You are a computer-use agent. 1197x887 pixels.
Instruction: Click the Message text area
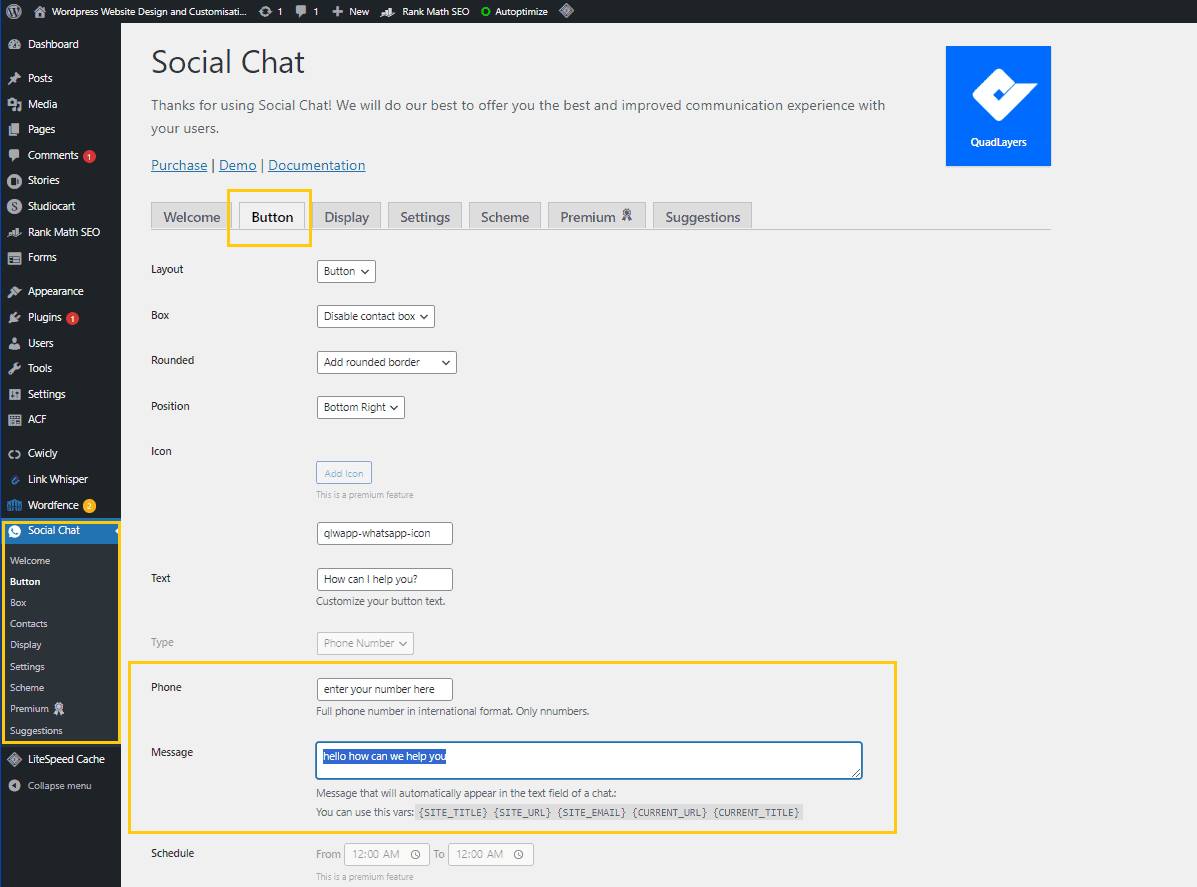click(x=588, y=760)
